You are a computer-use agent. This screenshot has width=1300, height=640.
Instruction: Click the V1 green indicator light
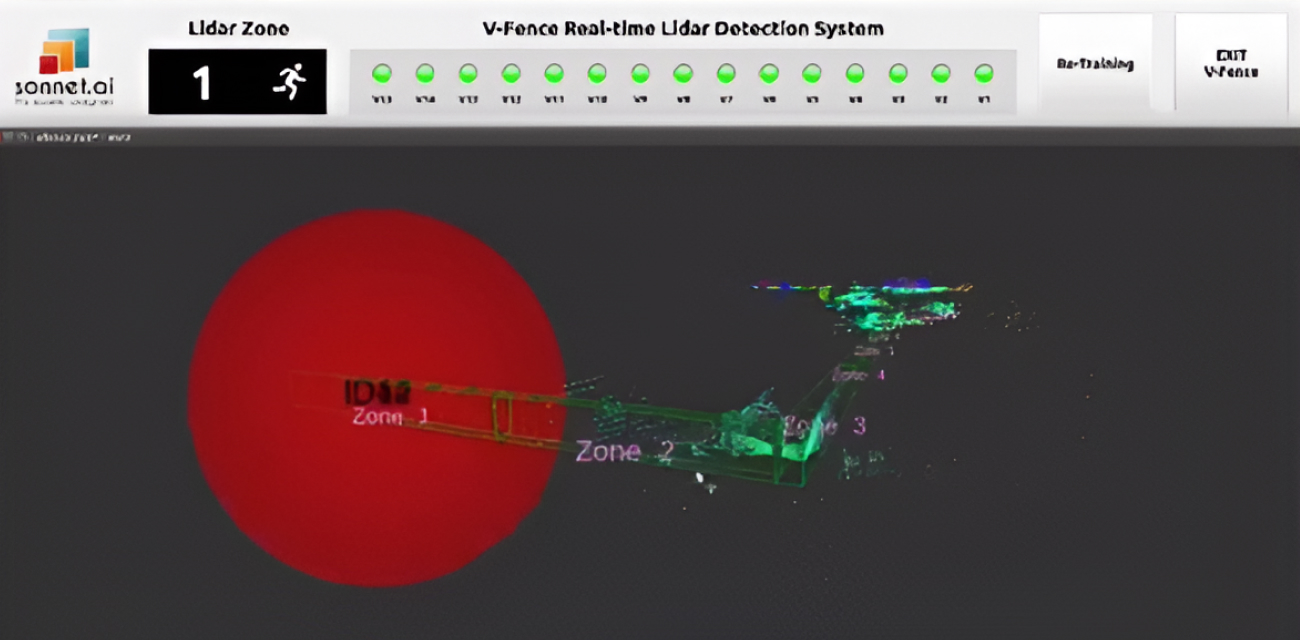click(x=984, y=73)
